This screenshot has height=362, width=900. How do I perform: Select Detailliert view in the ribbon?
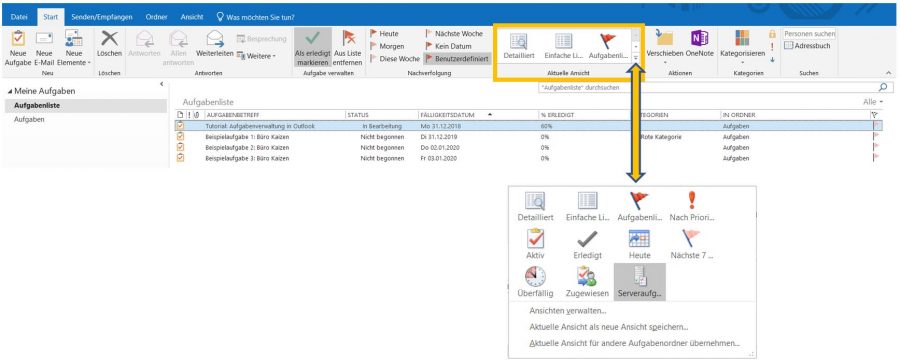[519, 46]
